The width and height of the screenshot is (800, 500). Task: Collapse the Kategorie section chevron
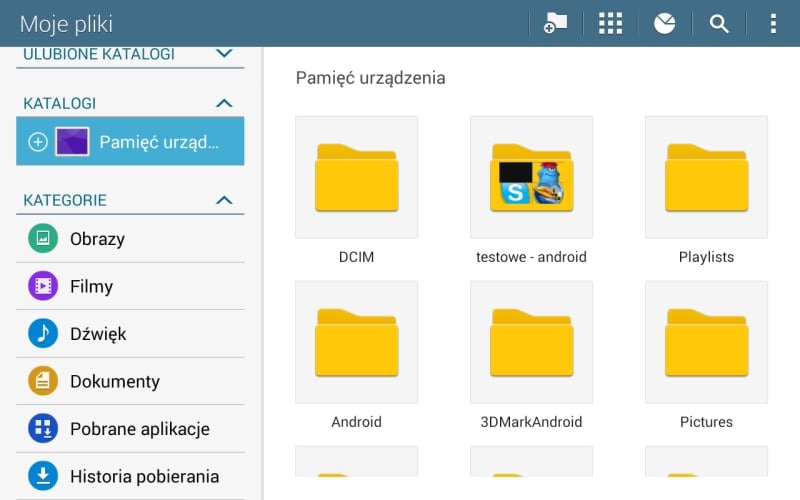click(224, 200)
